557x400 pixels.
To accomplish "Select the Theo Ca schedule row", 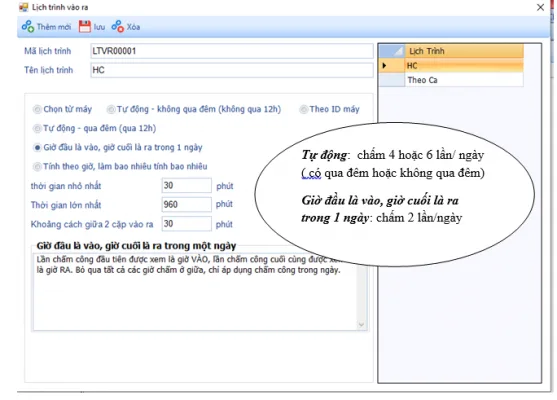I will pyautogui.click(x=464, y=80).
